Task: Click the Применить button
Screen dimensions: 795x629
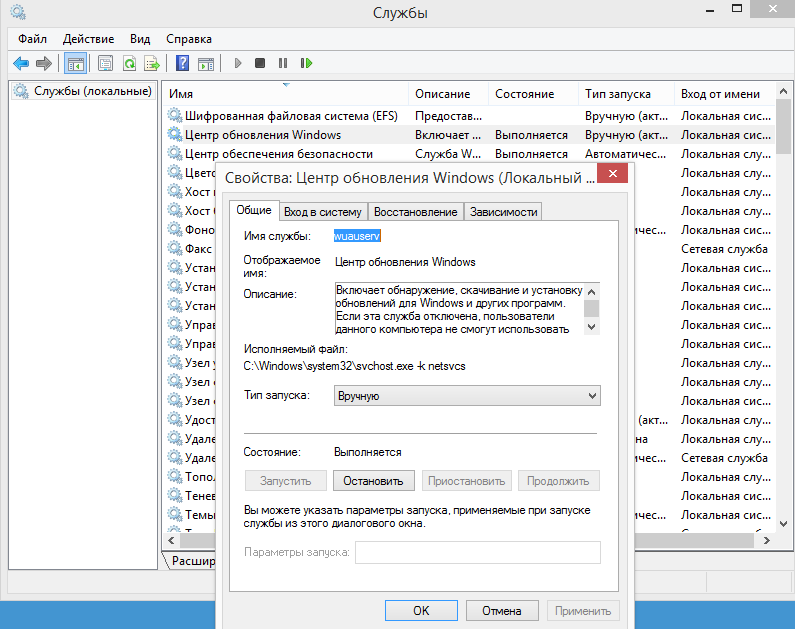Action: (x=583, y=611)
